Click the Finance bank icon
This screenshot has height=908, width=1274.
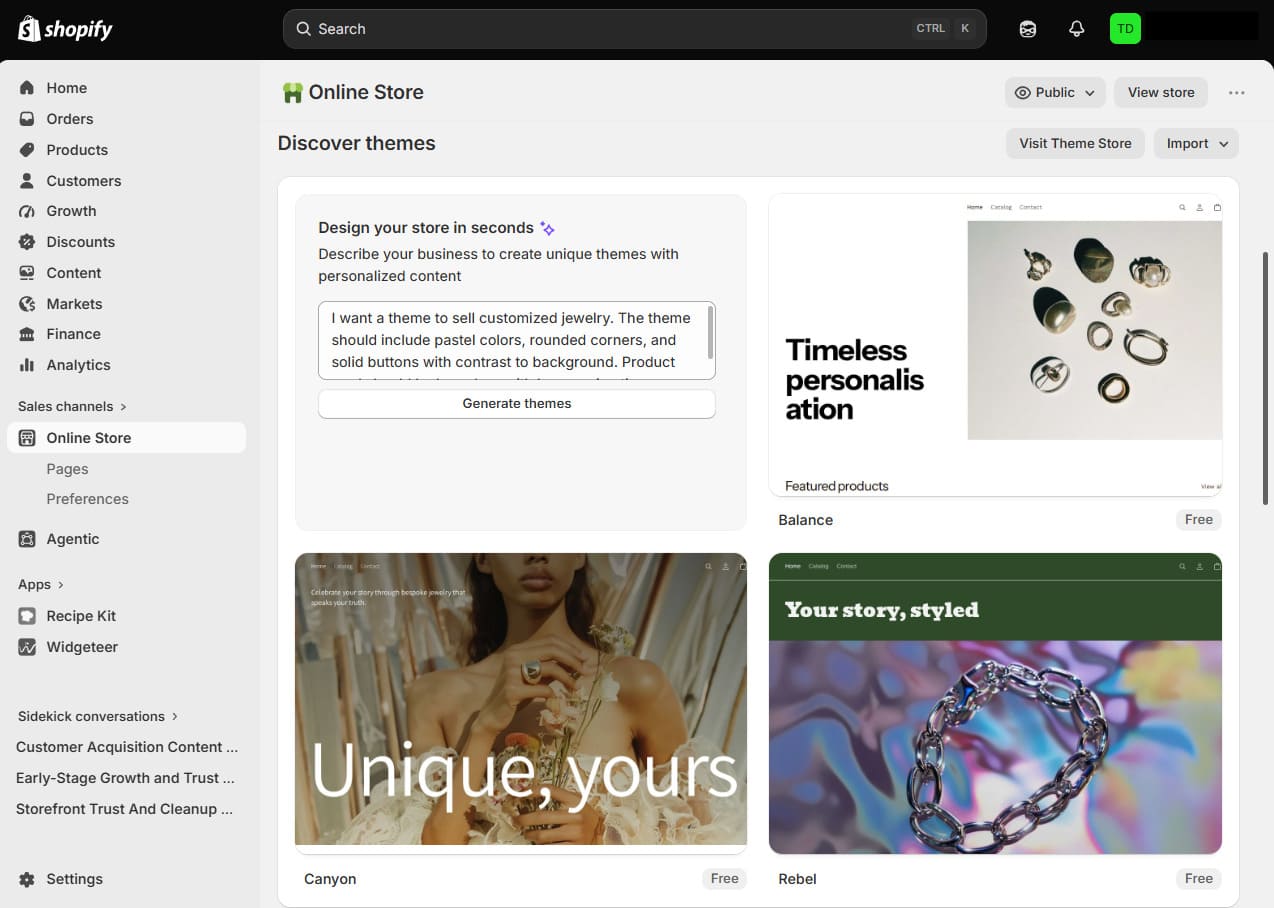[27, 334]
